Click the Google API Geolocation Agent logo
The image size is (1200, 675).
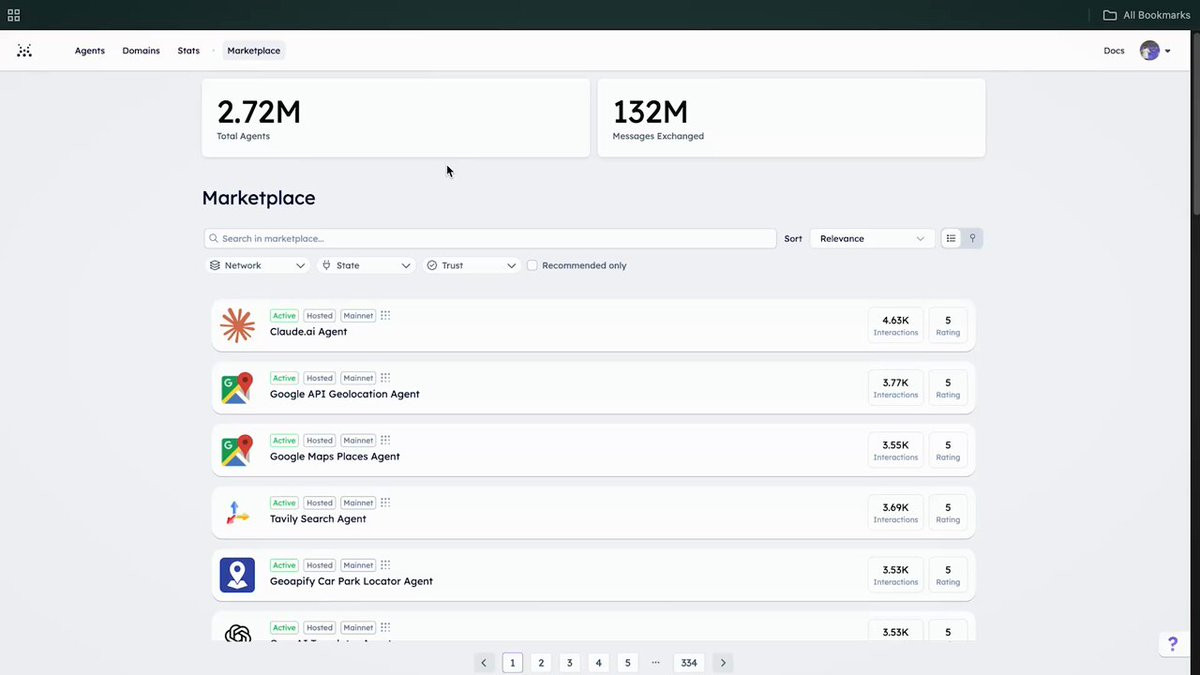click(238, 388)
